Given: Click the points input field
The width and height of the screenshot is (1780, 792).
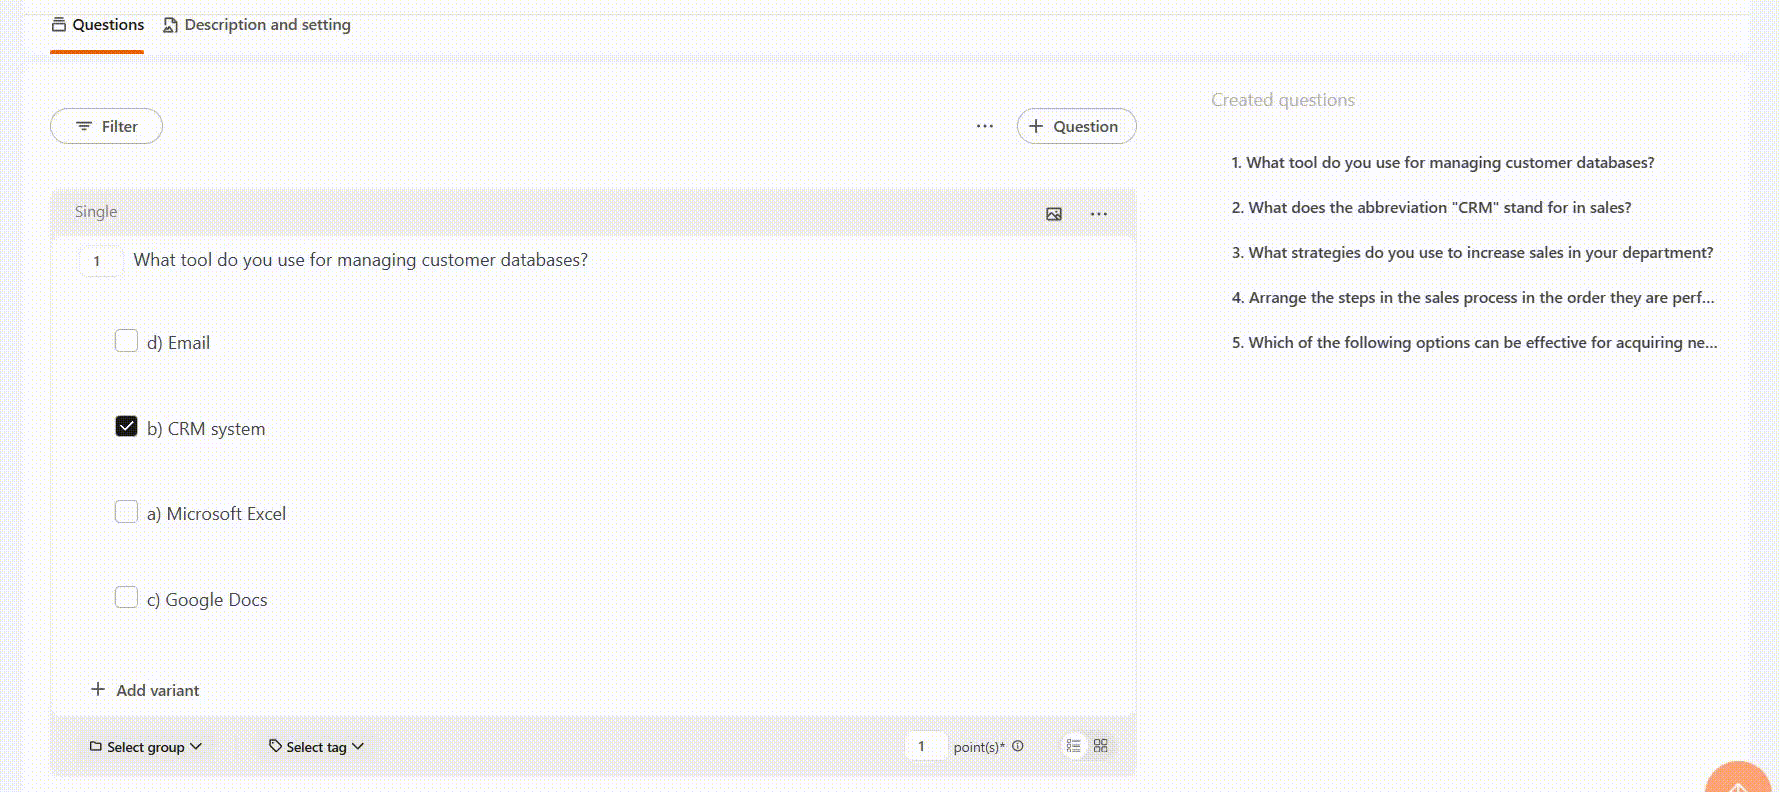Looking at the screenshot, I should point(924,746).
